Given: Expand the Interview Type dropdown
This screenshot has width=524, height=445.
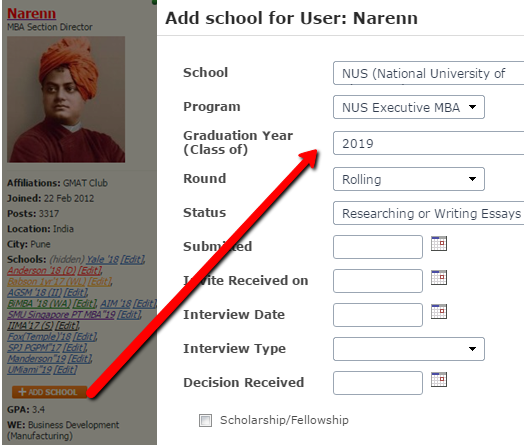Looking at the screenshot, I should click(x=409, y=349).
